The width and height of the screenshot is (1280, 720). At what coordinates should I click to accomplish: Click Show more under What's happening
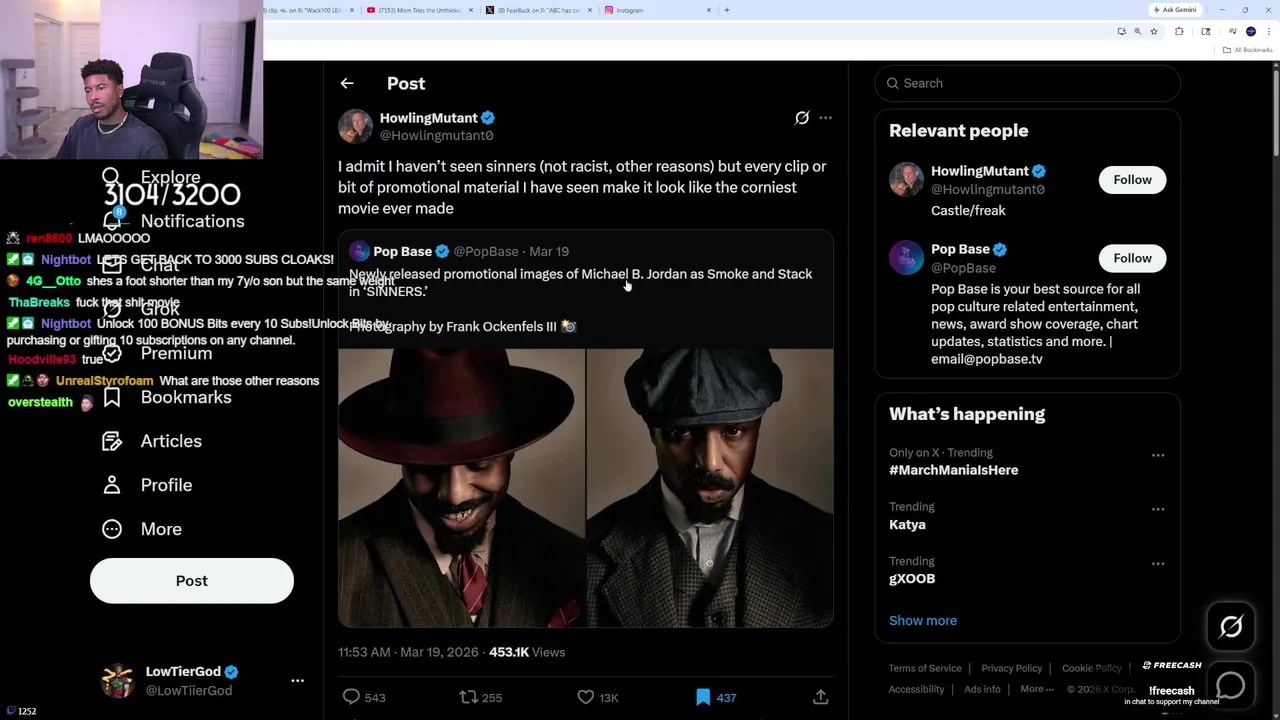click(x=923, y=620)
